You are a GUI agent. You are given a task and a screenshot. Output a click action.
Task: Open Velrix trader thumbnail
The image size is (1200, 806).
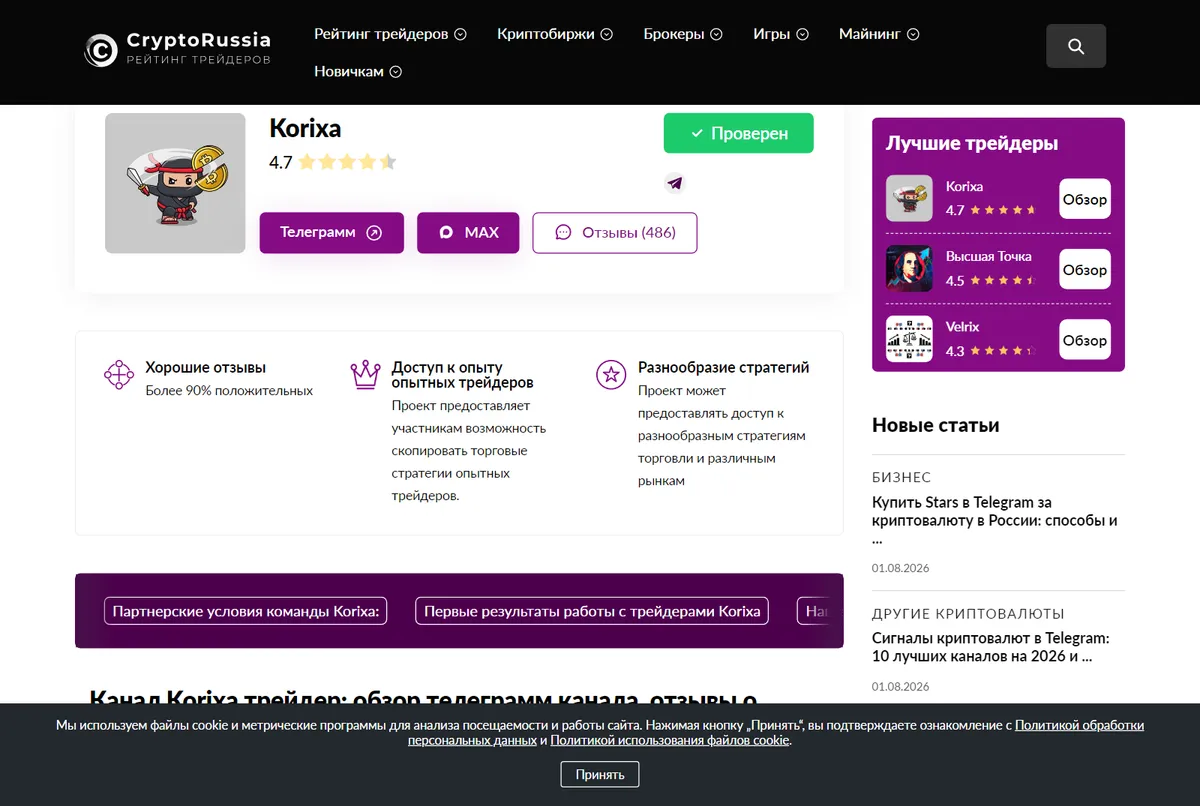pos(909,339)
